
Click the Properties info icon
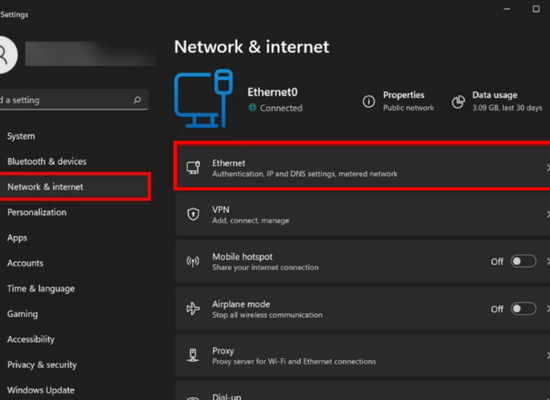369,101
